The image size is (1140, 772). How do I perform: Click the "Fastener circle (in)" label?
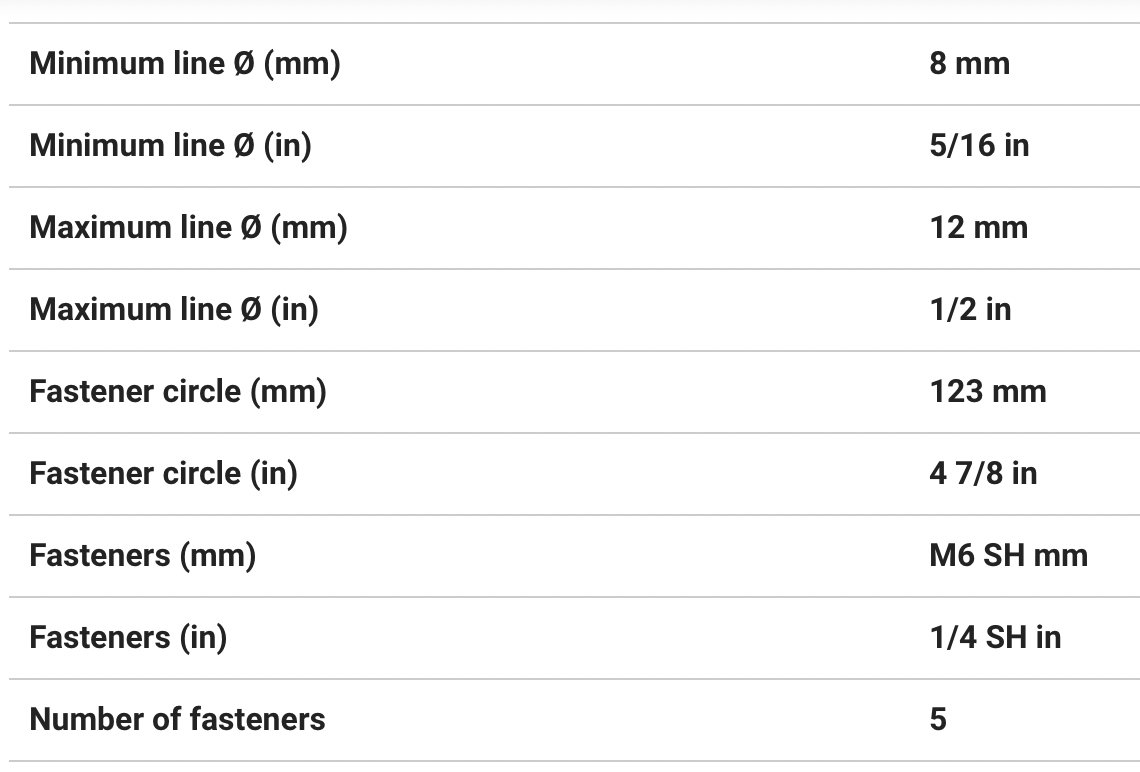tap(163, 474)
